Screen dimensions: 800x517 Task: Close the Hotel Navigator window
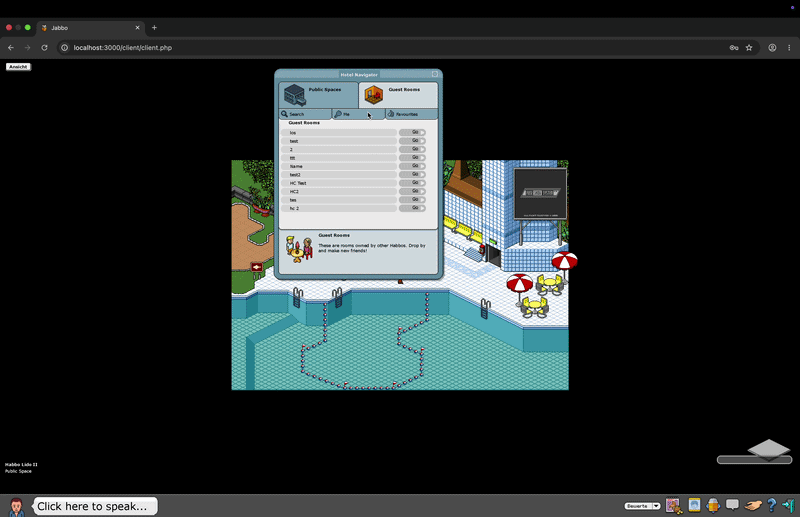click(x=435, y=74)
